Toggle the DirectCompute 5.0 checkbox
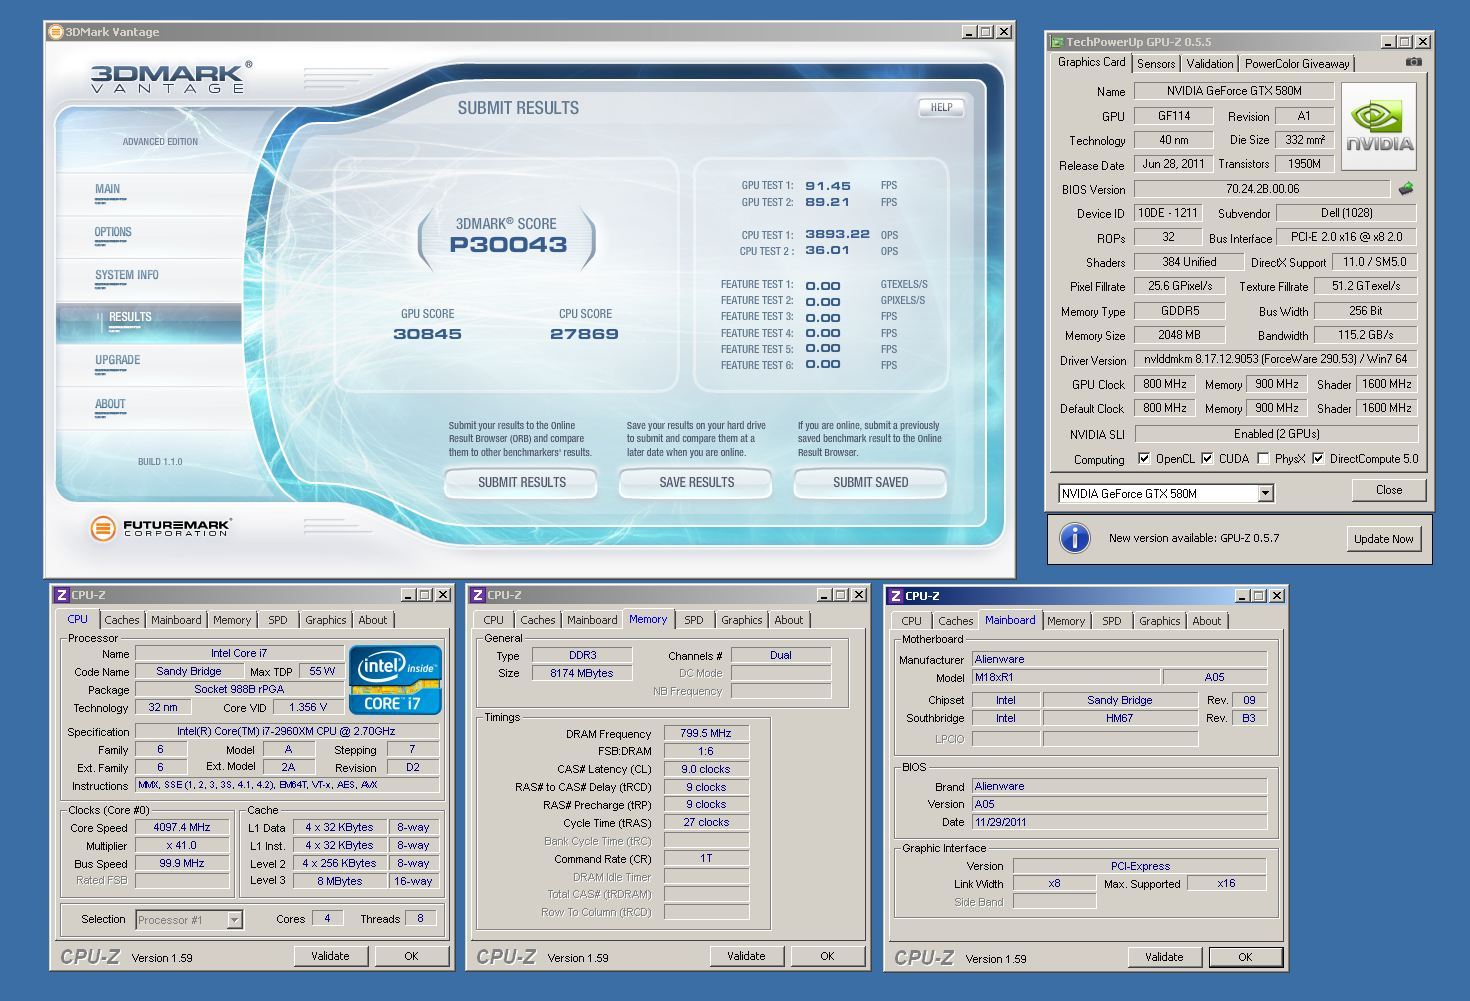This screenshot has width=1470, height=1001. click(1318, 459)
